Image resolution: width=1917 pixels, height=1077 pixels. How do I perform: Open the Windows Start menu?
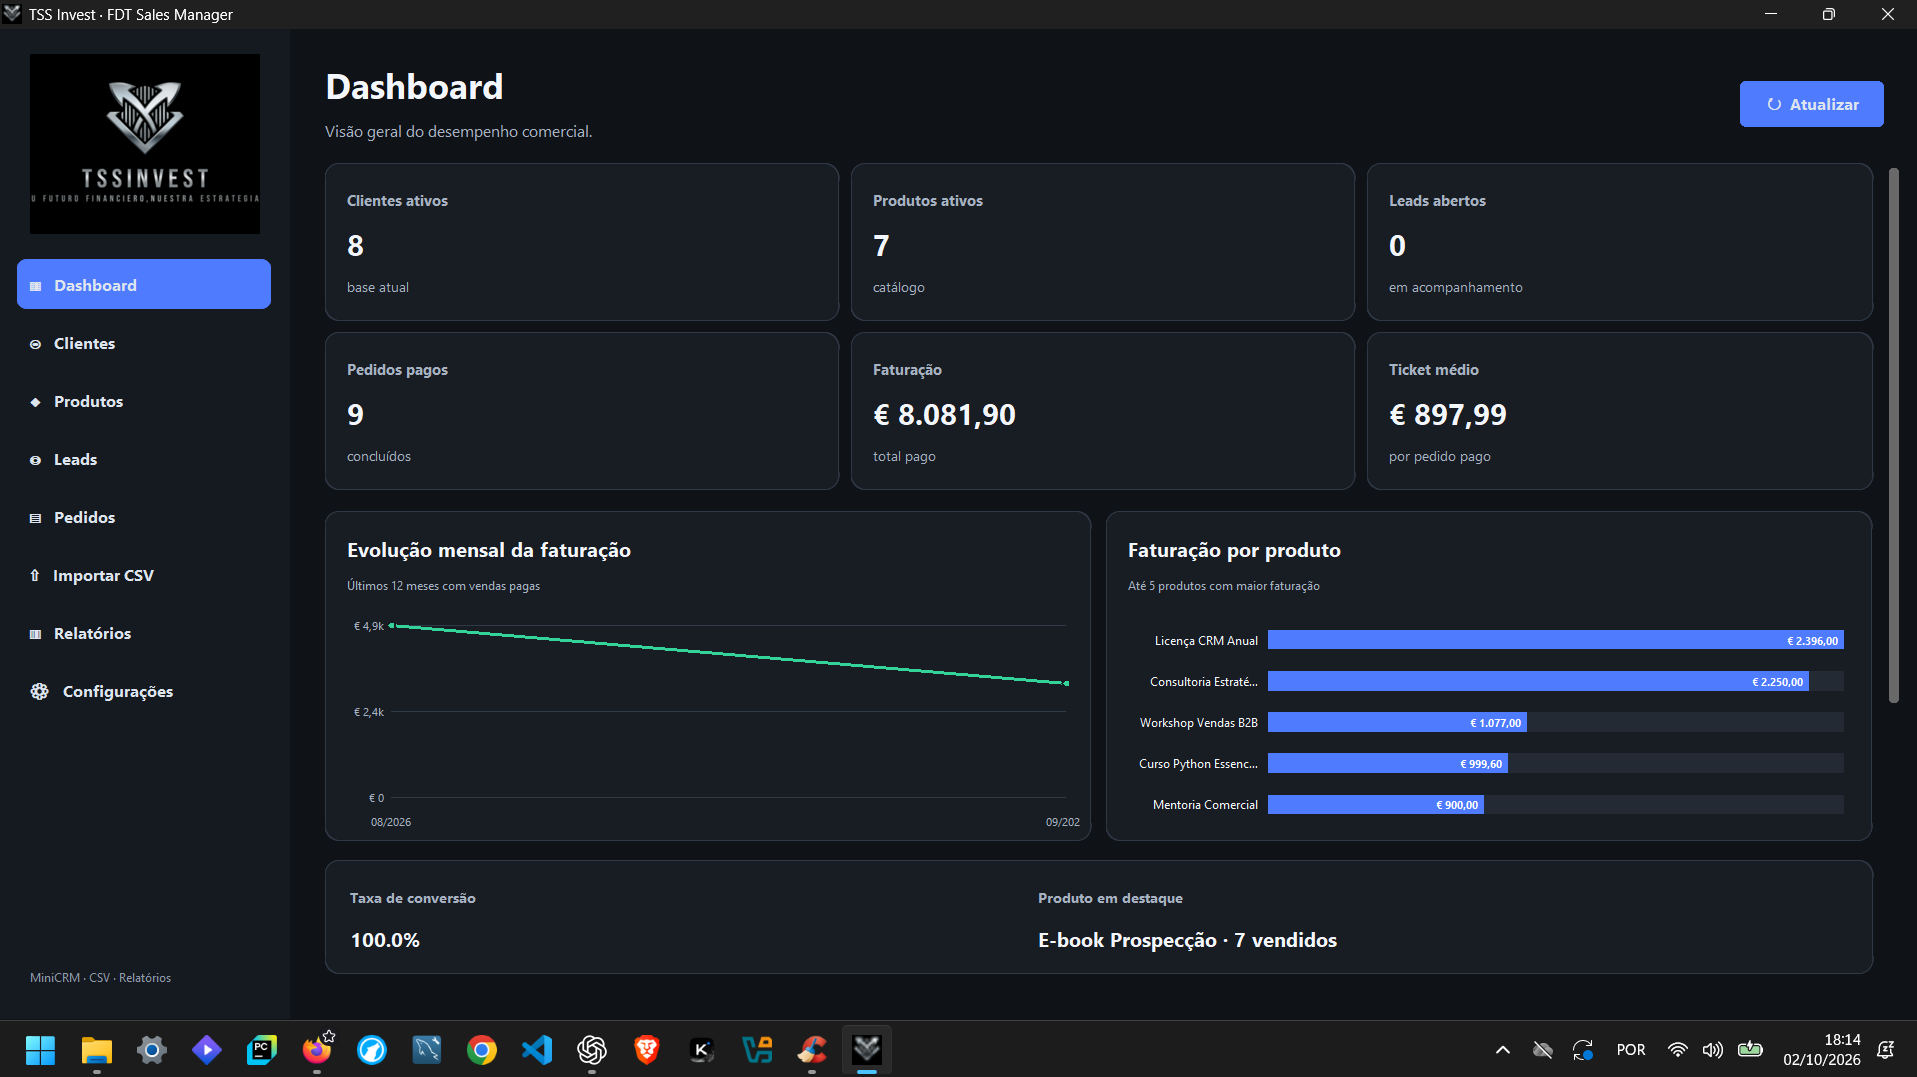[x=40, y=1050]
